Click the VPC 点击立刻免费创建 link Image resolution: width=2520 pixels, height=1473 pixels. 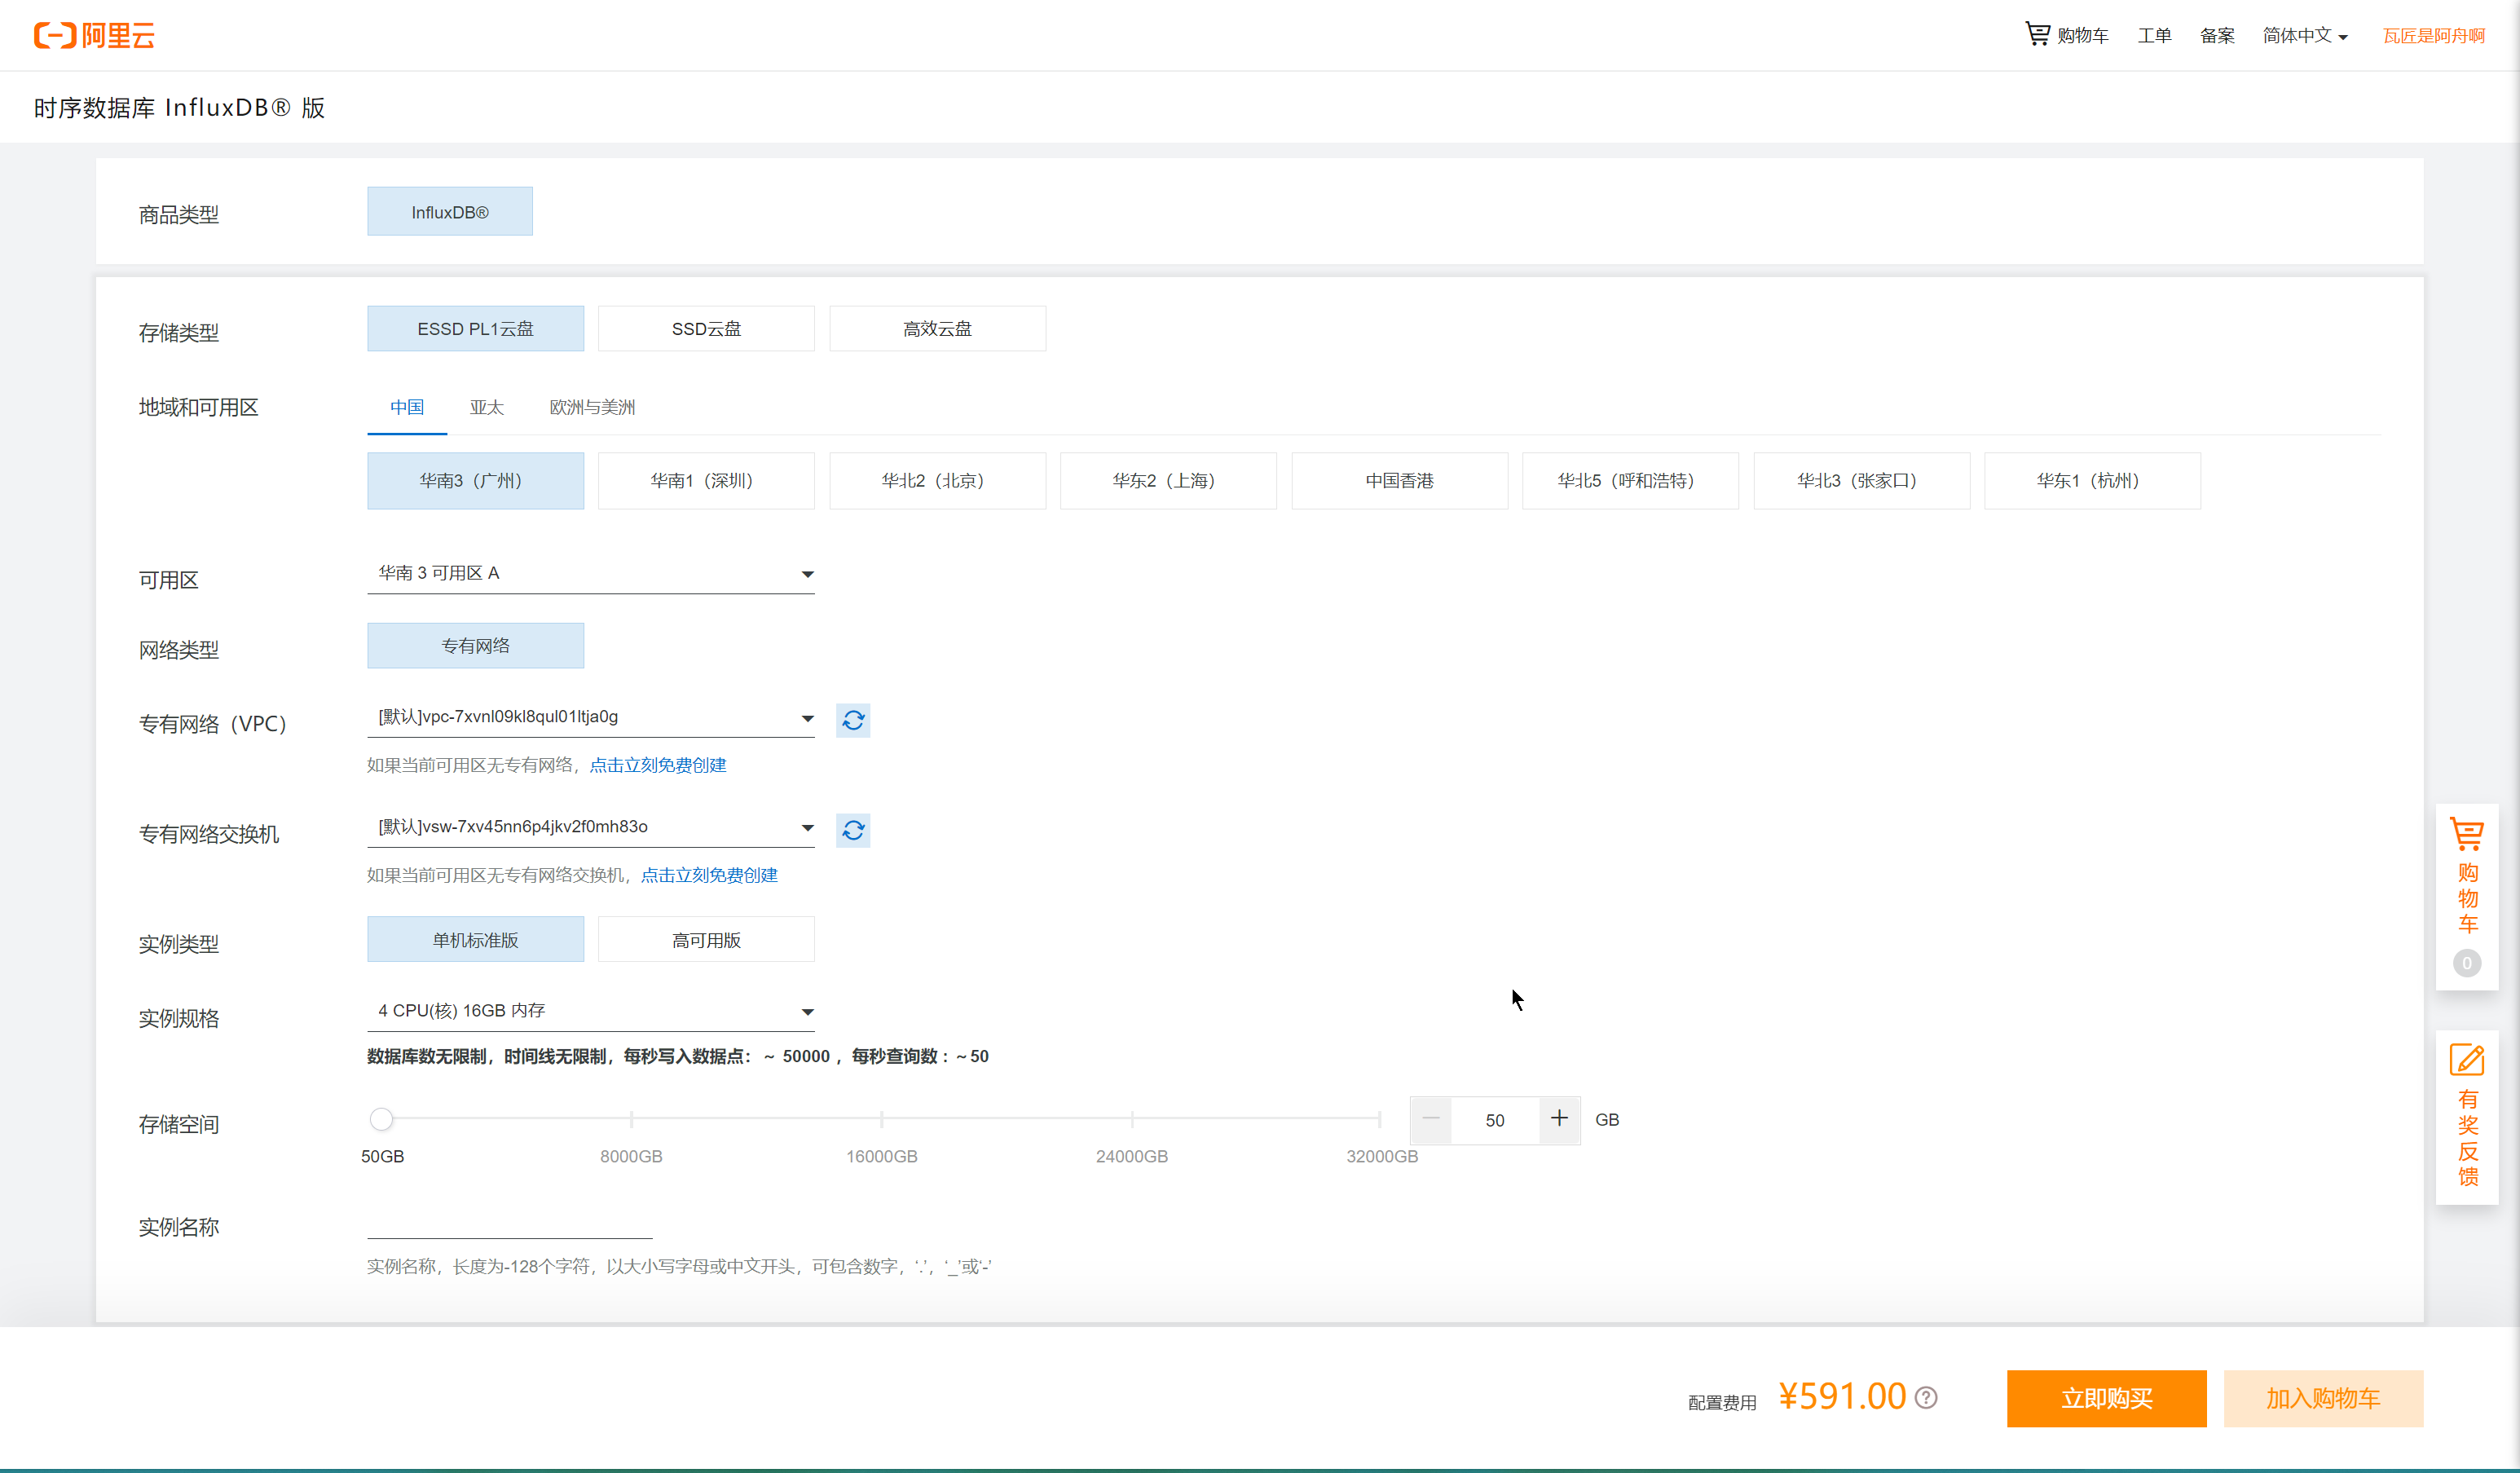(x=658, y=765)
